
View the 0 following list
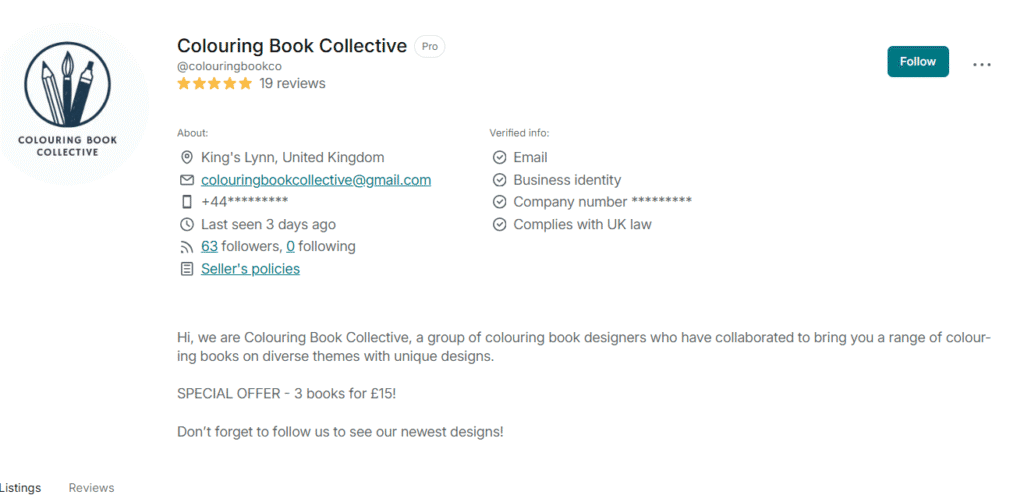pos(290,247)
